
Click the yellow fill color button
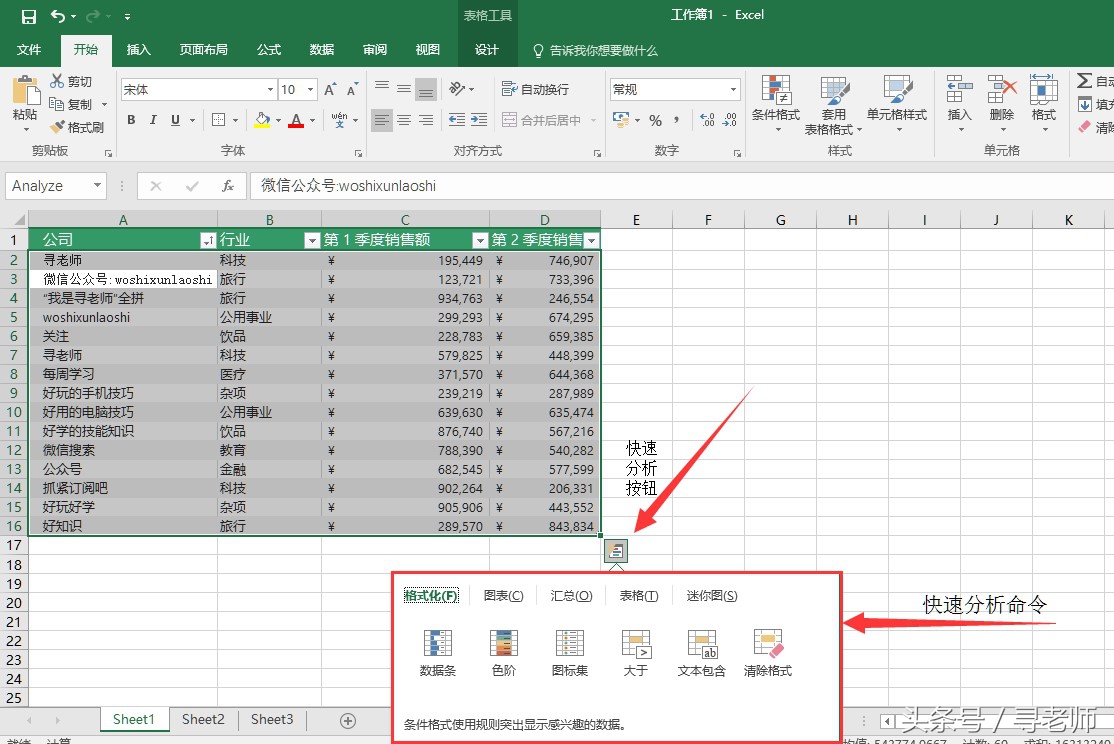click(262, 120)
